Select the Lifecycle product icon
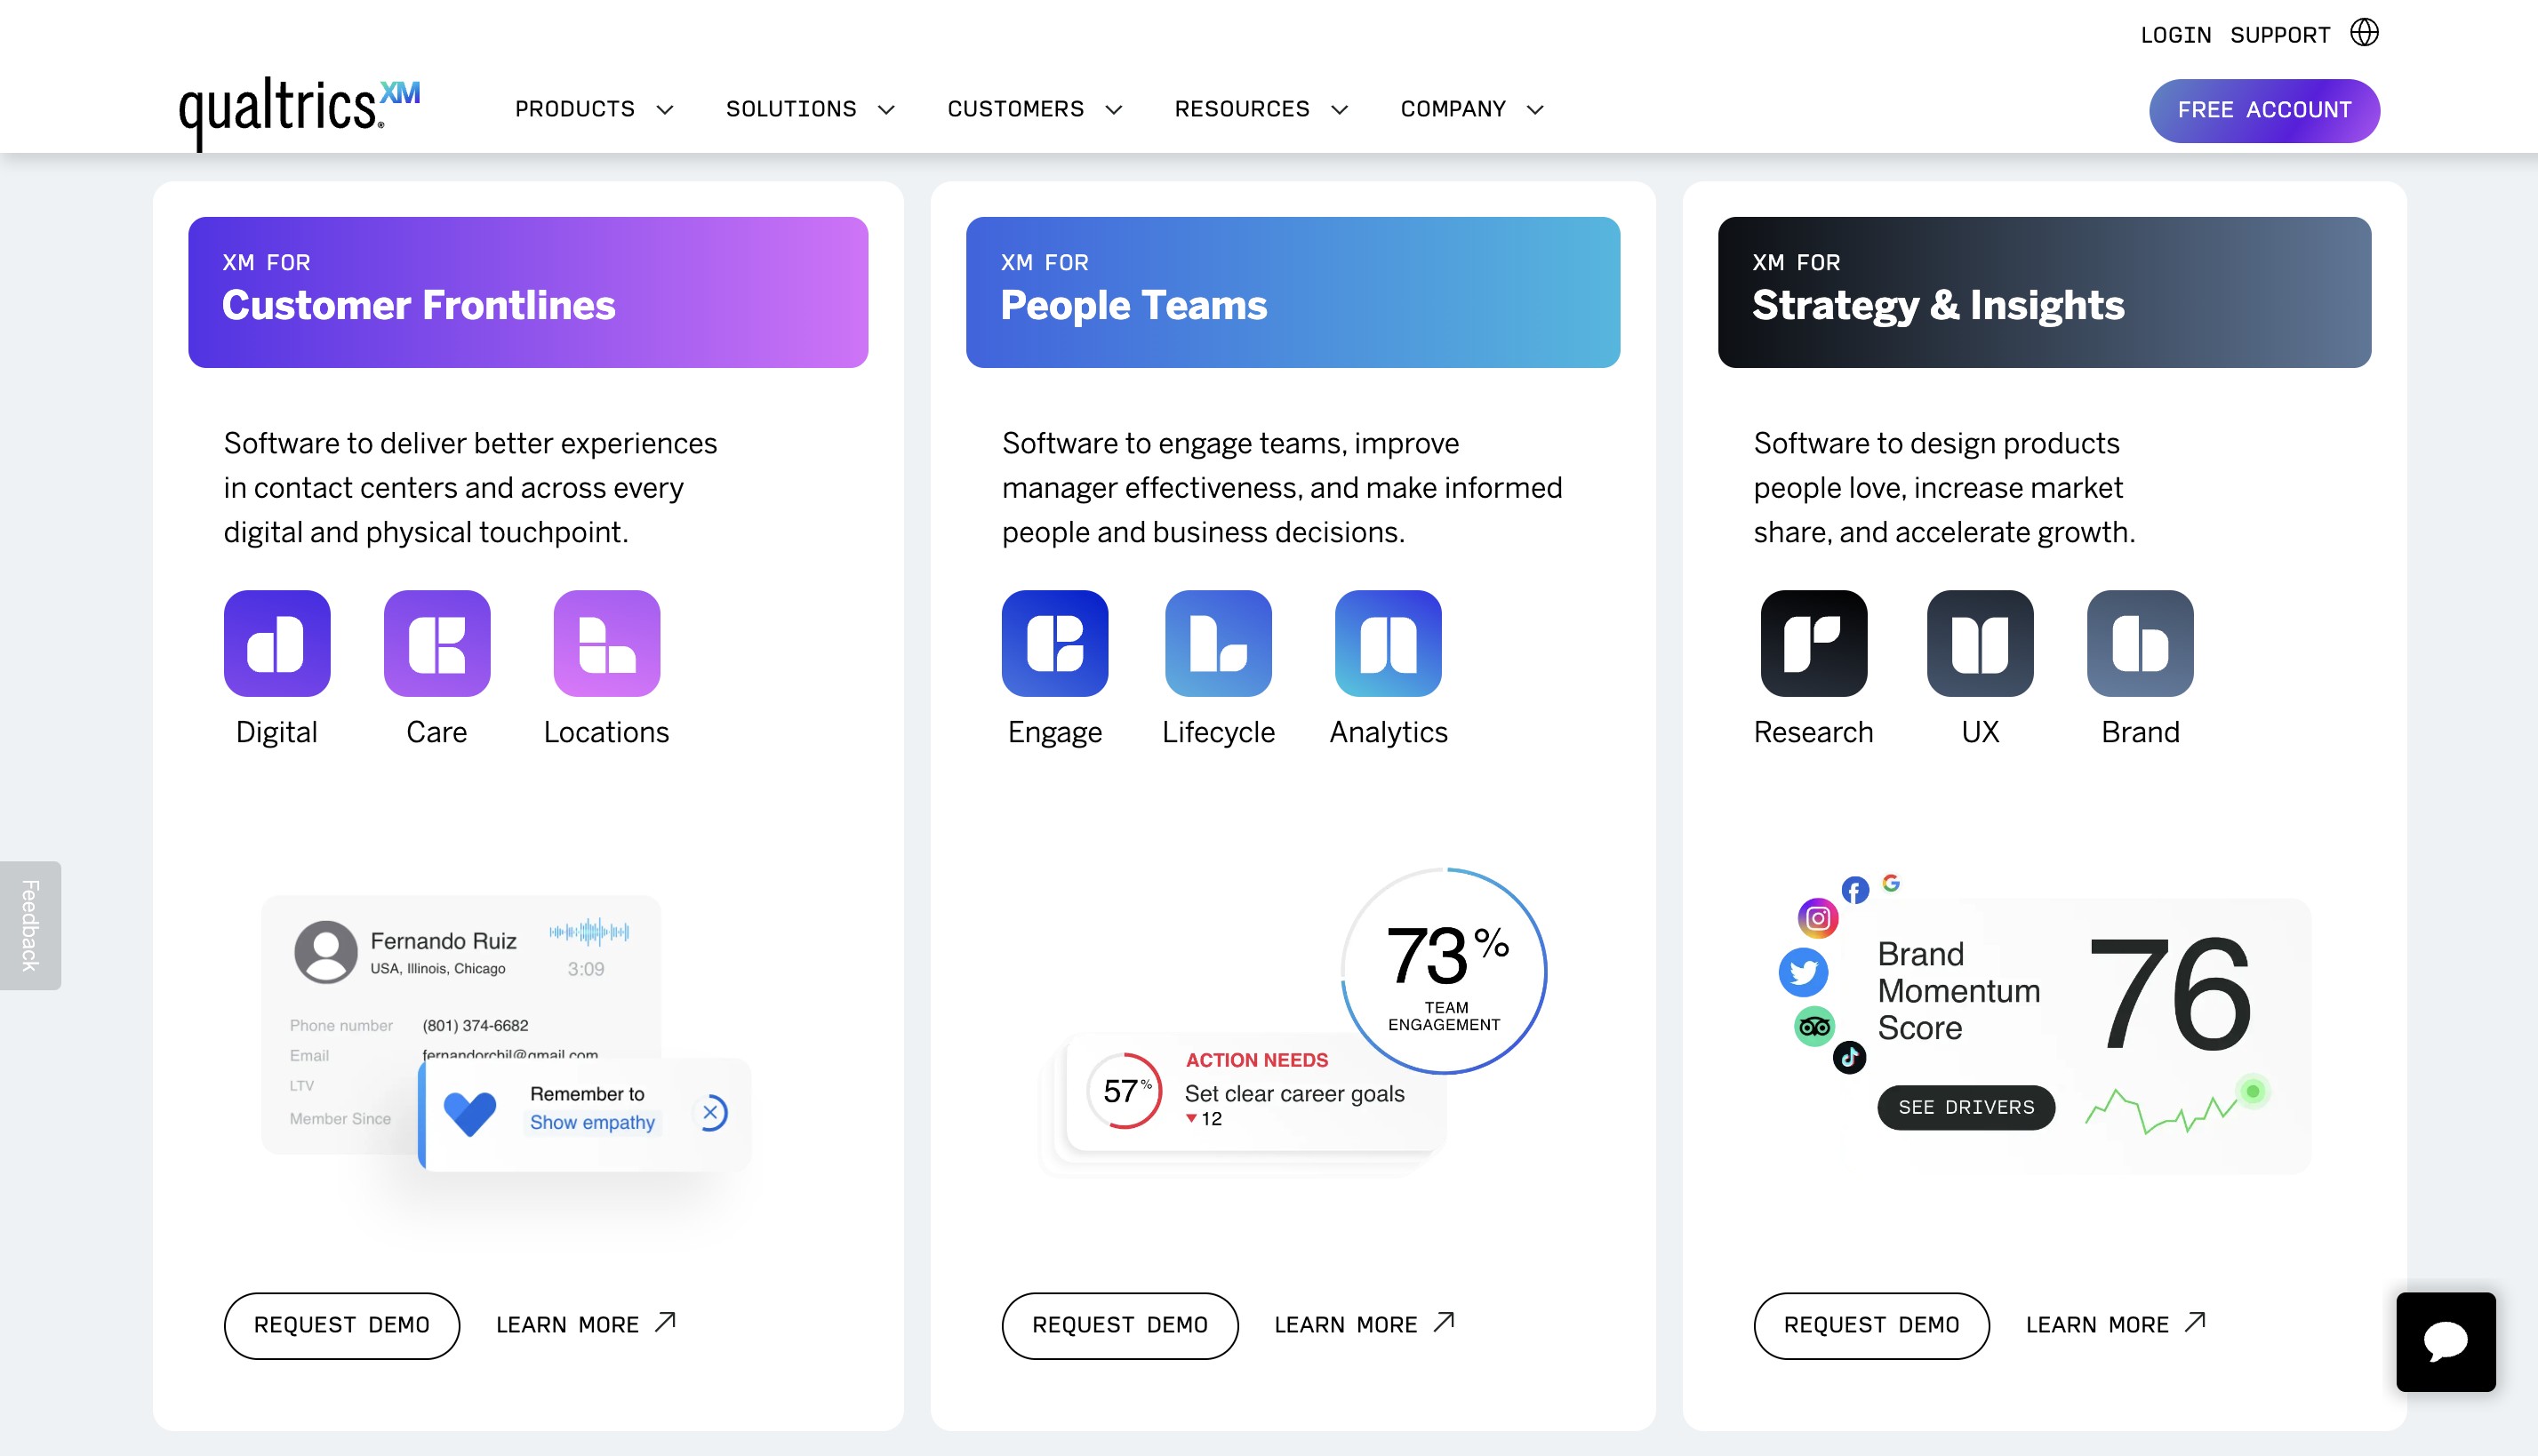 [1218, 643]
